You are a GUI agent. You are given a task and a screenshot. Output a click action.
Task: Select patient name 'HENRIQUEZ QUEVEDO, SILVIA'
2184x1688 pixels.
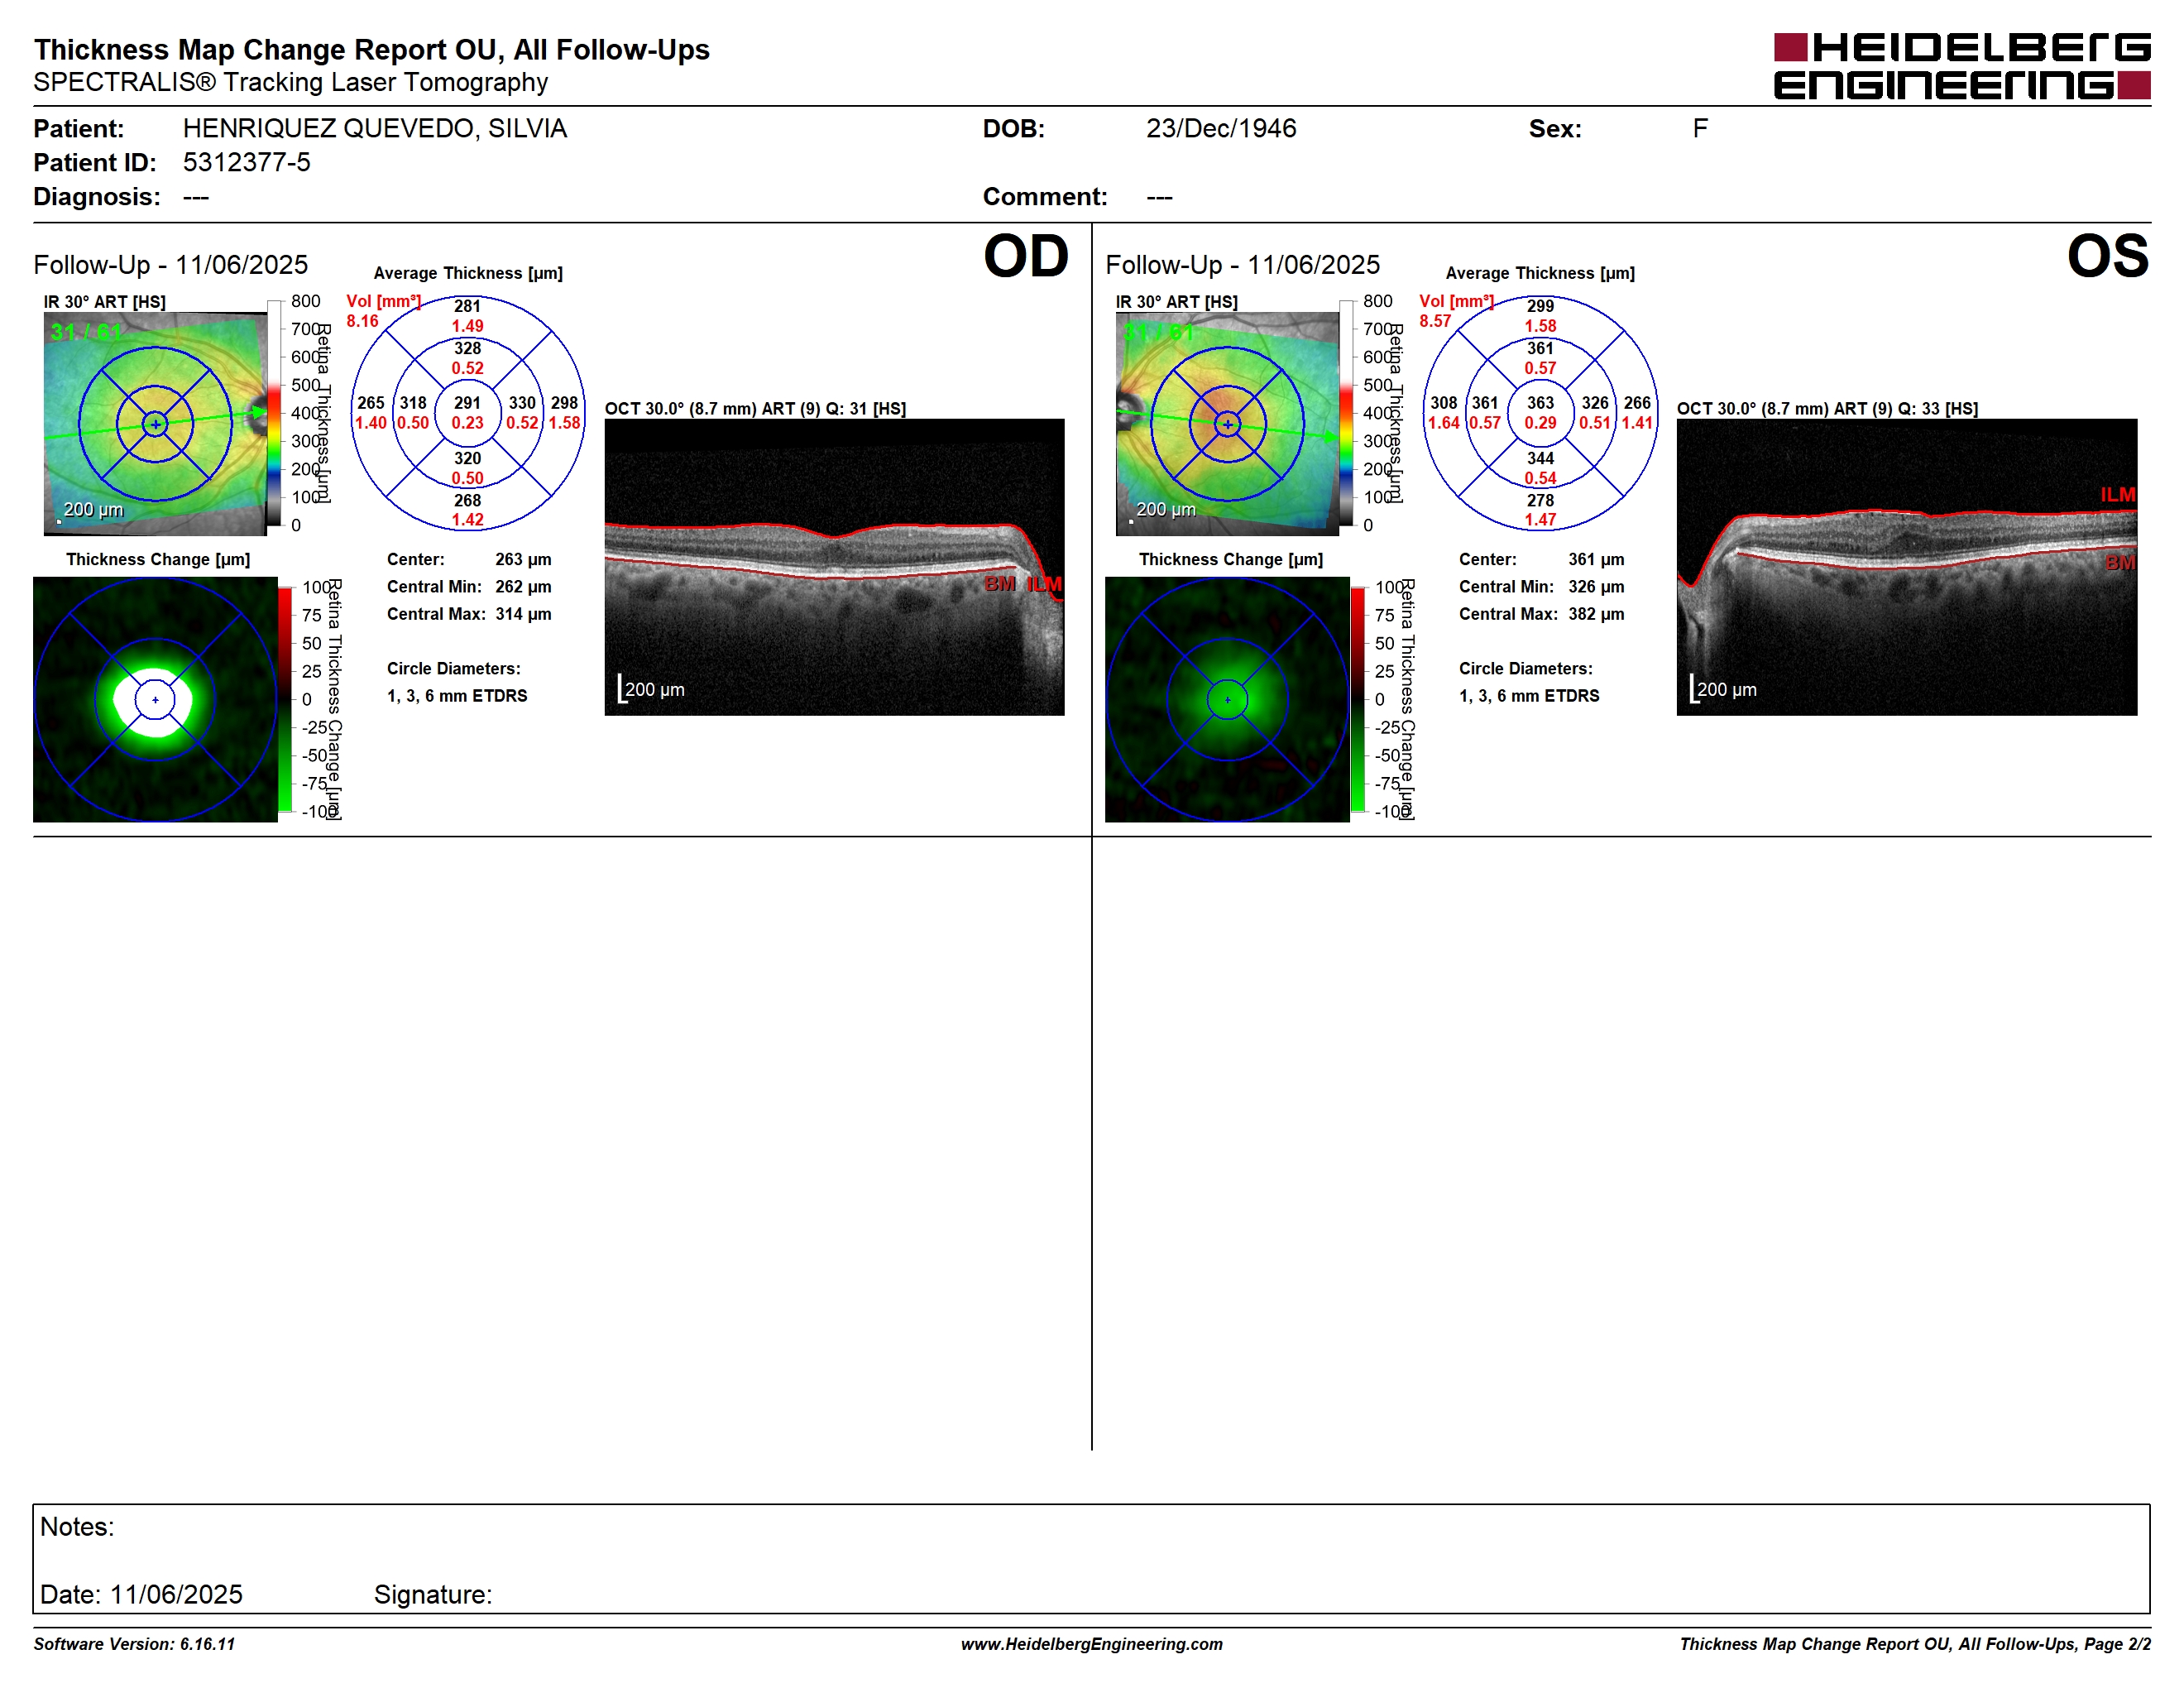coord(374,128)
